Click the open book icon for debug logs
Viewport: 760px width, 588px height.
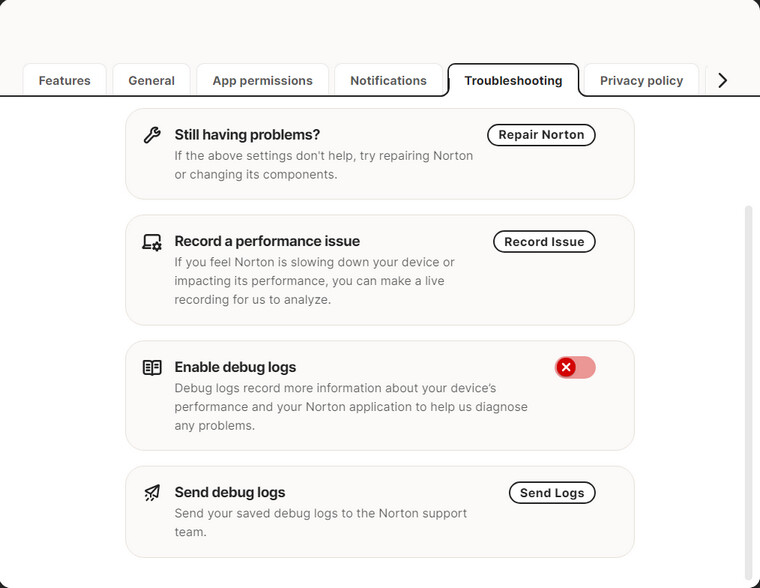152,367
